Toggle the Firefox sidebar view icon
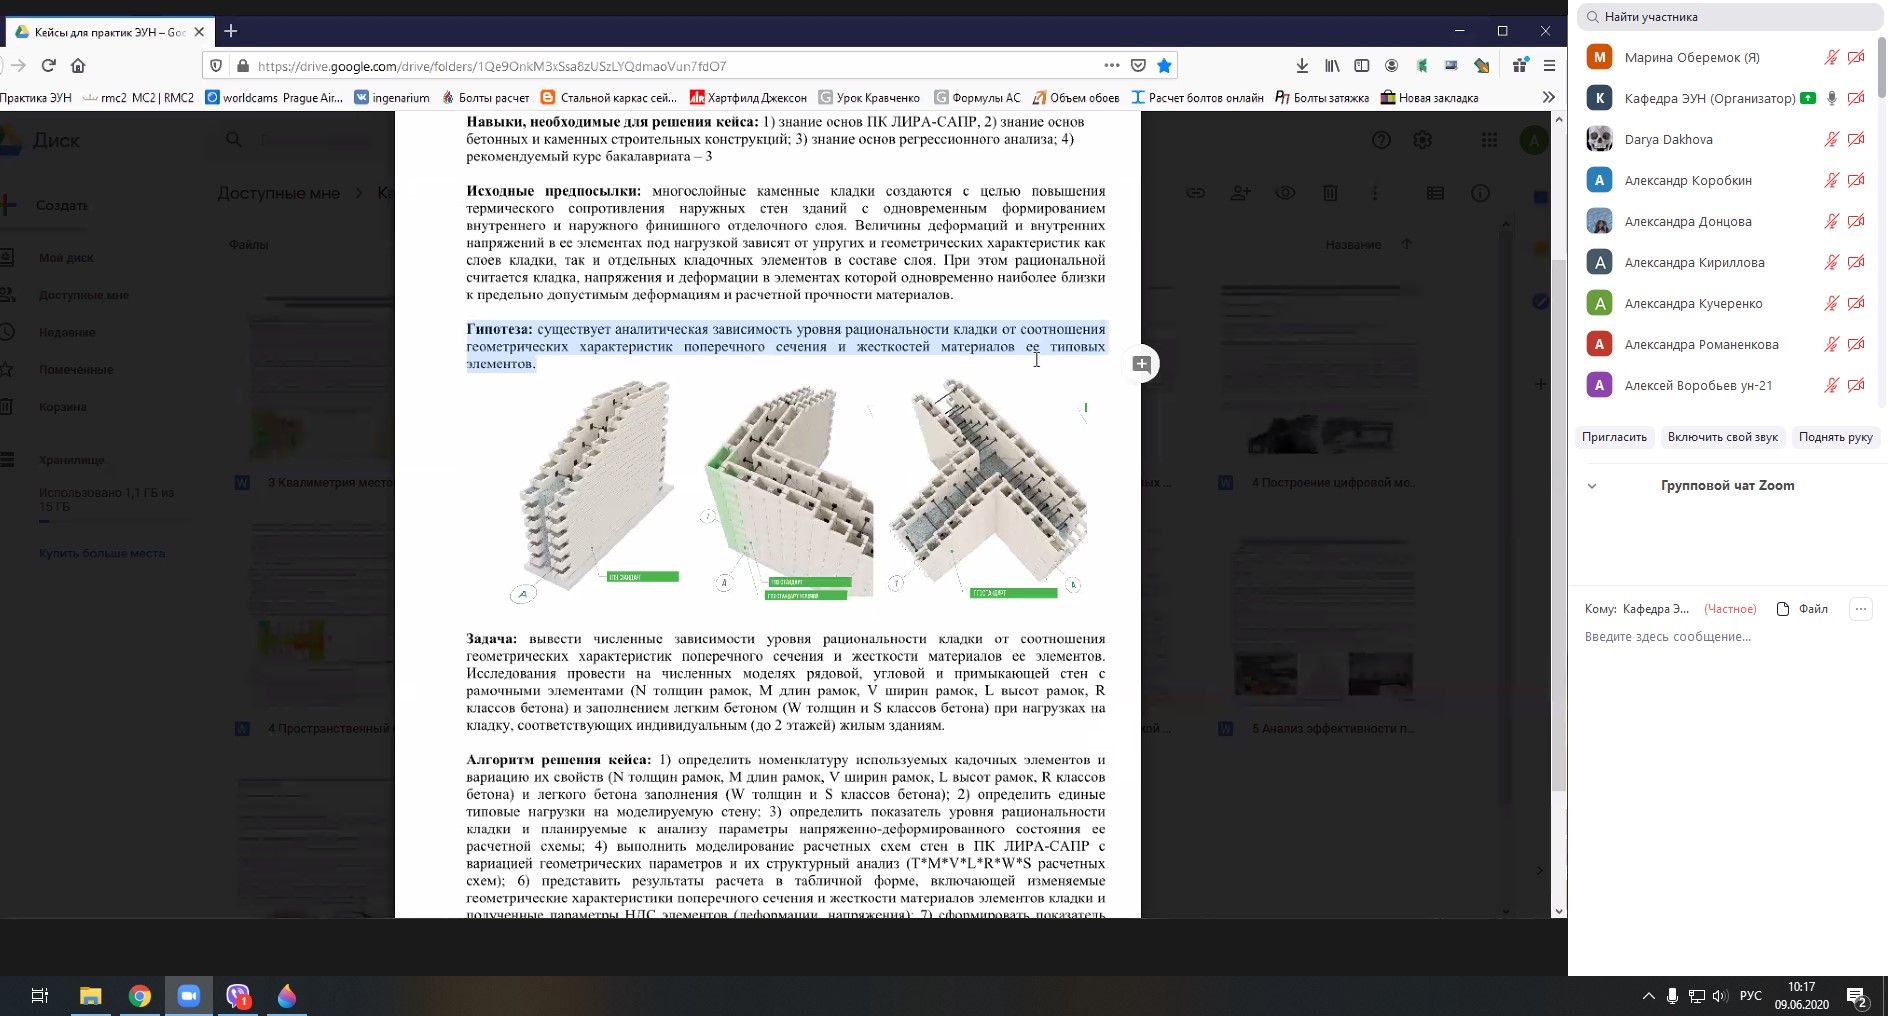 (x=1362, y=66)
